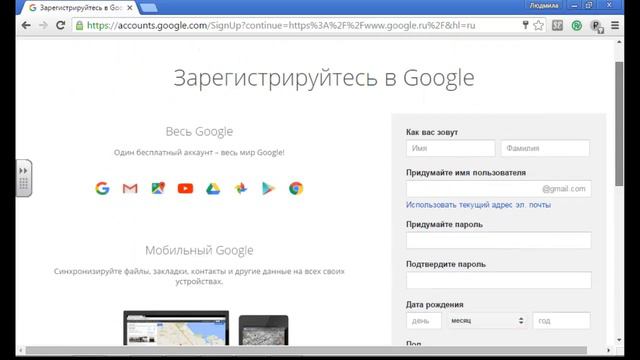This screenshot has height=360, width=640.
Task: Click the browser Back arrow
Action: (x=26, y=25)
